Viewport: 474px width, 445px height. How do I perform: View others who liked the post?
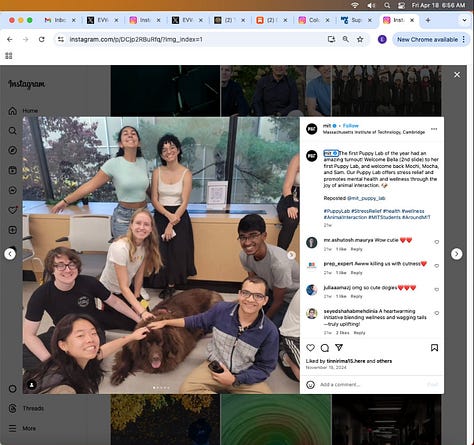384,361
